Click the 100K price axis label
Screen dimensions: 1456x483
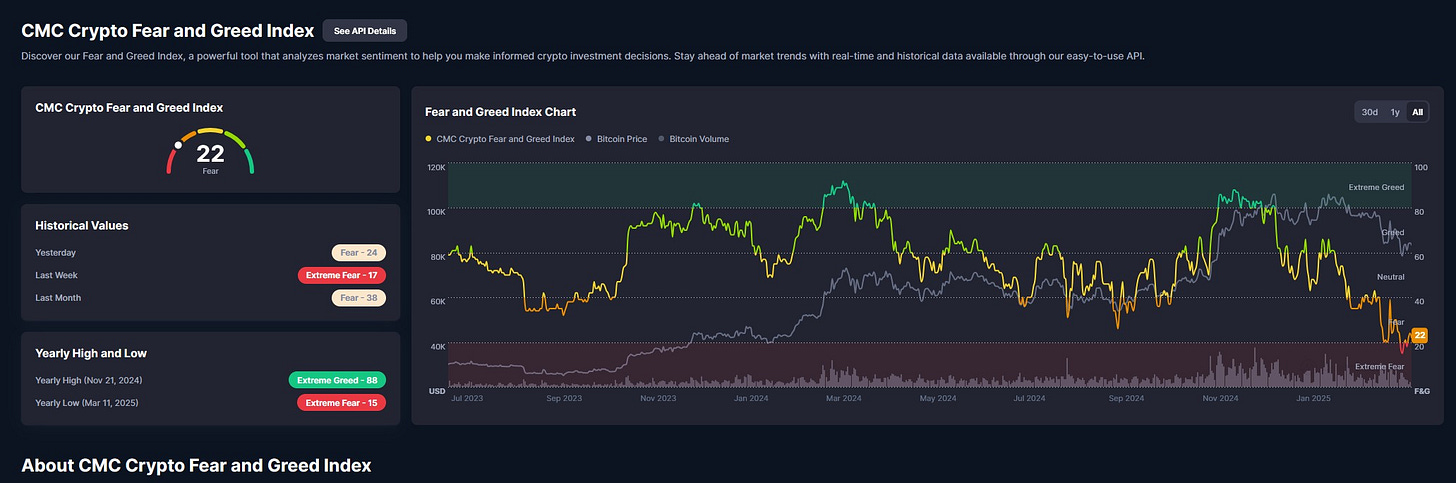click(435, 212)
